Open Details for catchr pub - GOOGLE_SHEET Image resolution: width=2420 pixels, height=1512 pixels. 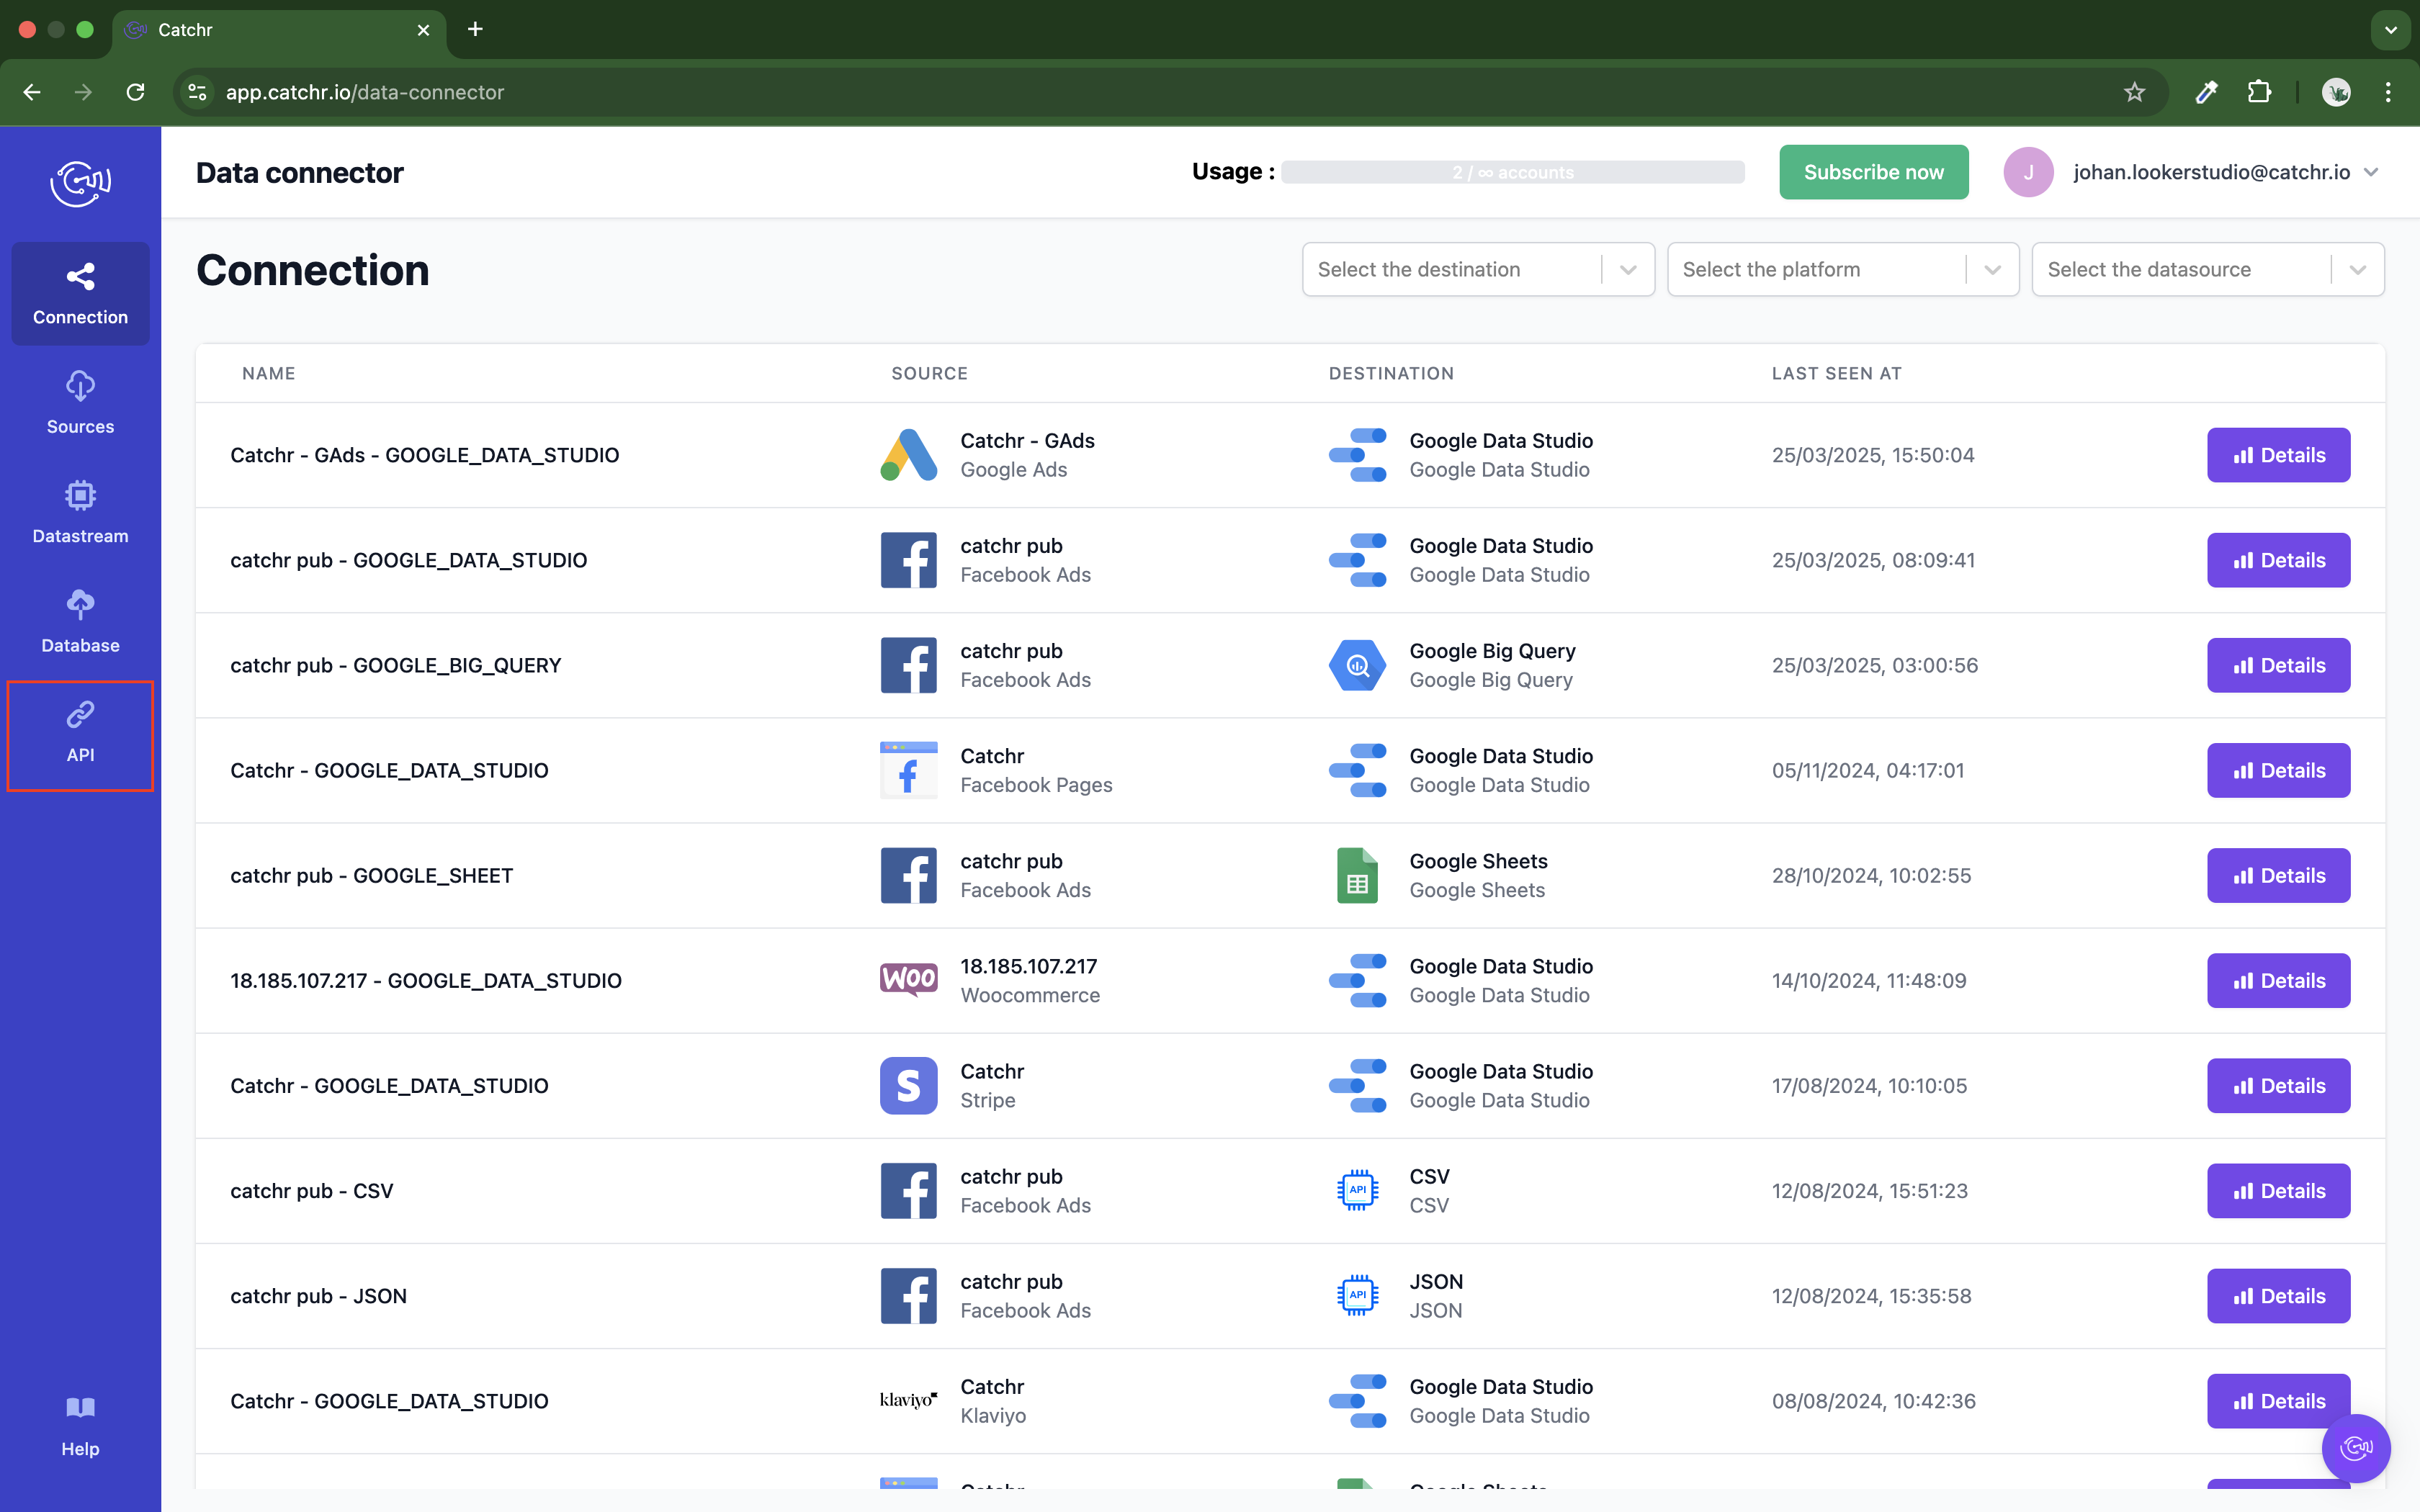click(x=2278, y=875)
